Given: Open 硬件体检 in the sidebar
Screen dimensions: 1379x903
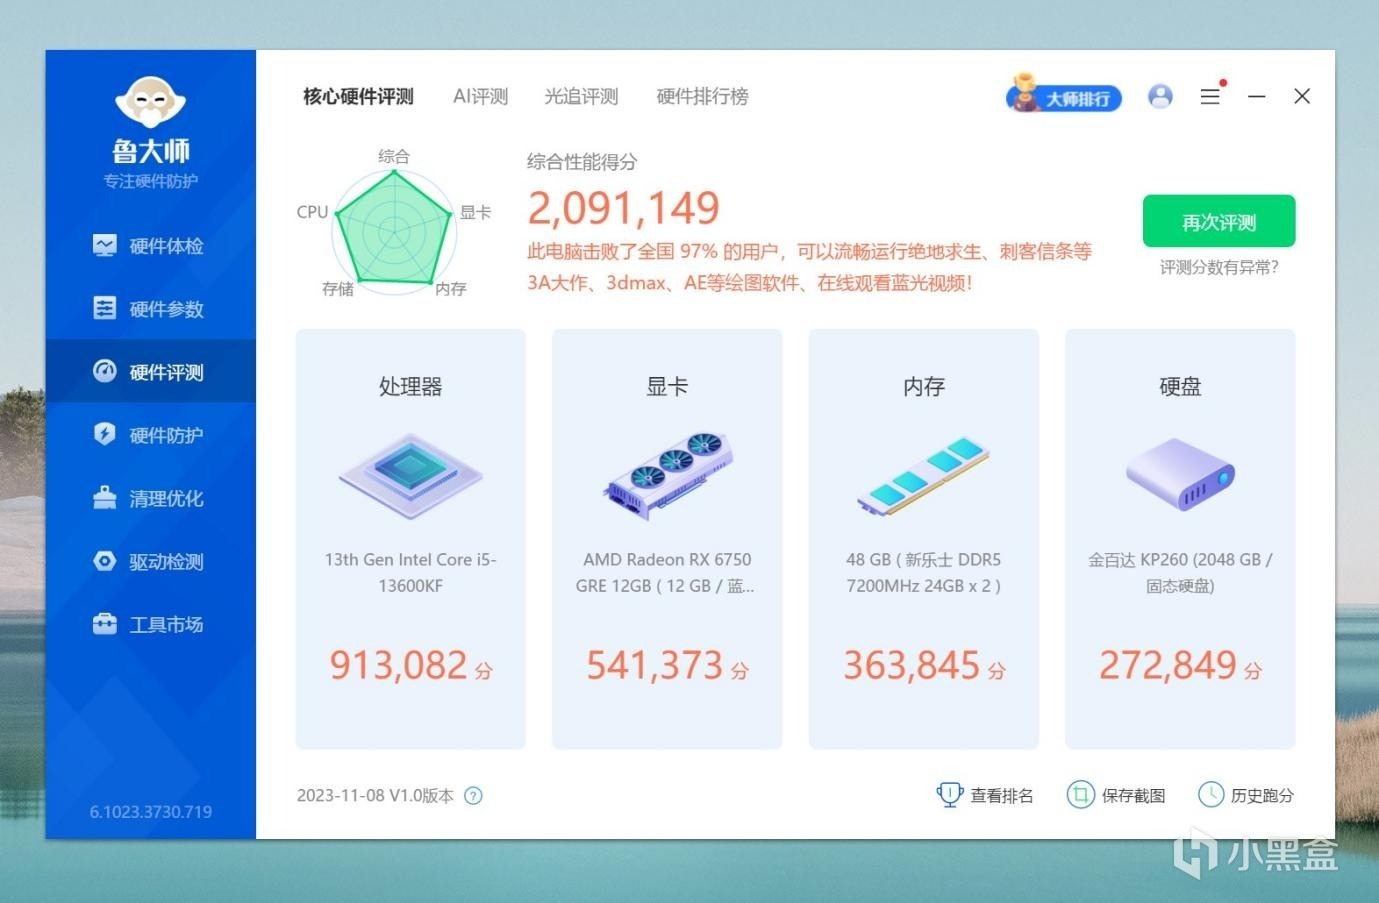Looking at the screenshot, I should pos(150,246).
